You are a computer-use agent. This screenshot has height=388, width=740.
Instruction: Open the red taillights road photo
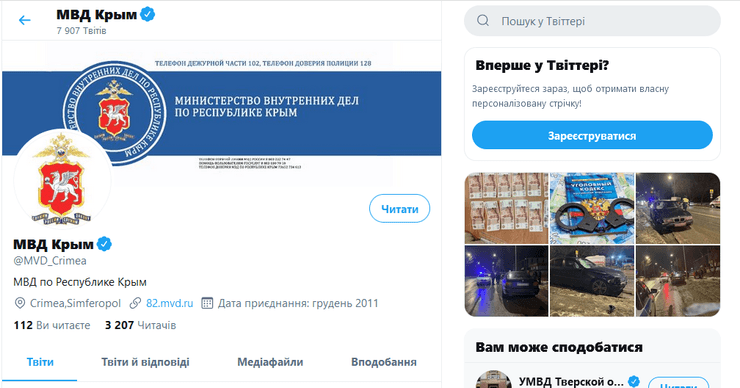(x=678, y=281)
